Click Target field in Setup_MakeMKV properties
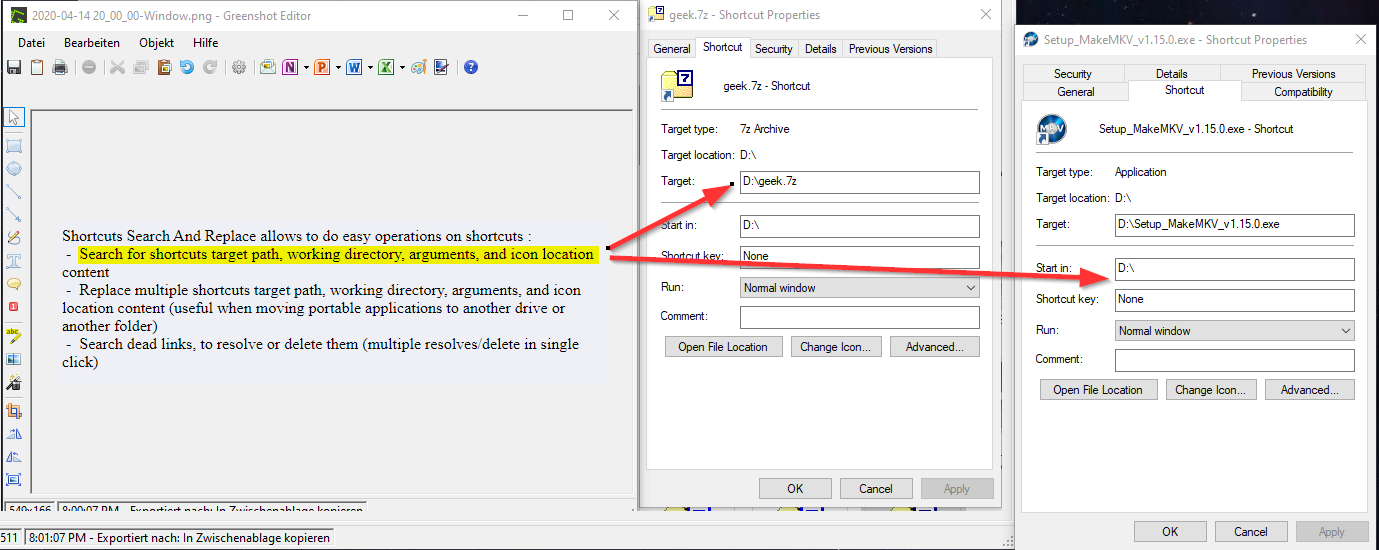The width and height of the screenshot is (1379, 550). pos(1235,225)
